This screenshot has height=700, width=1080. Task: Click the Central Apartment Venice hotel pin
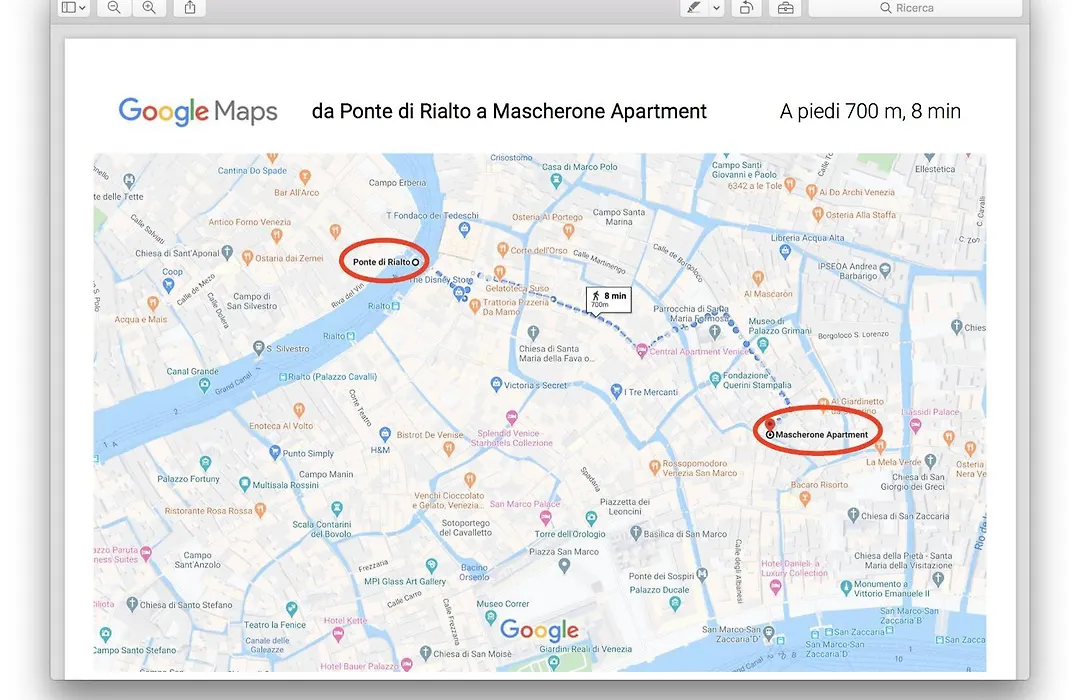642,351
